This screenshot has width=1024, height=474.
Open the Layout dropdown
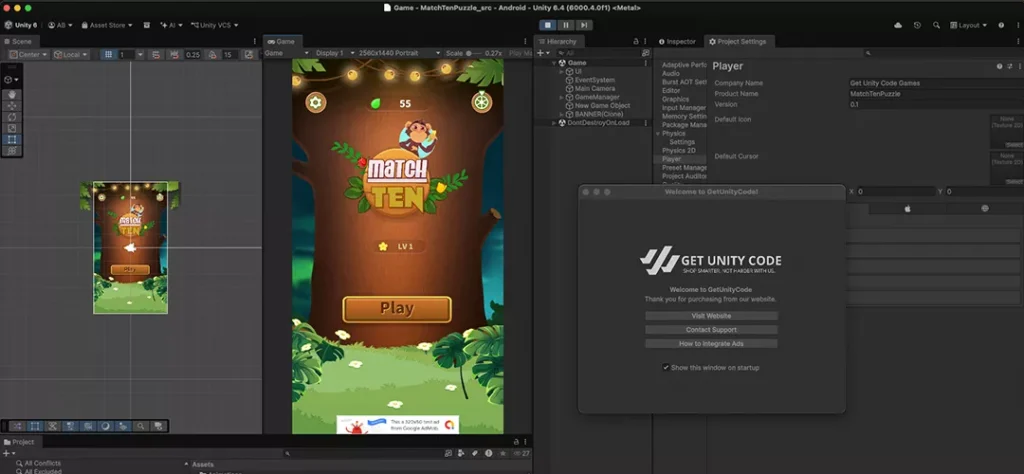968,25
